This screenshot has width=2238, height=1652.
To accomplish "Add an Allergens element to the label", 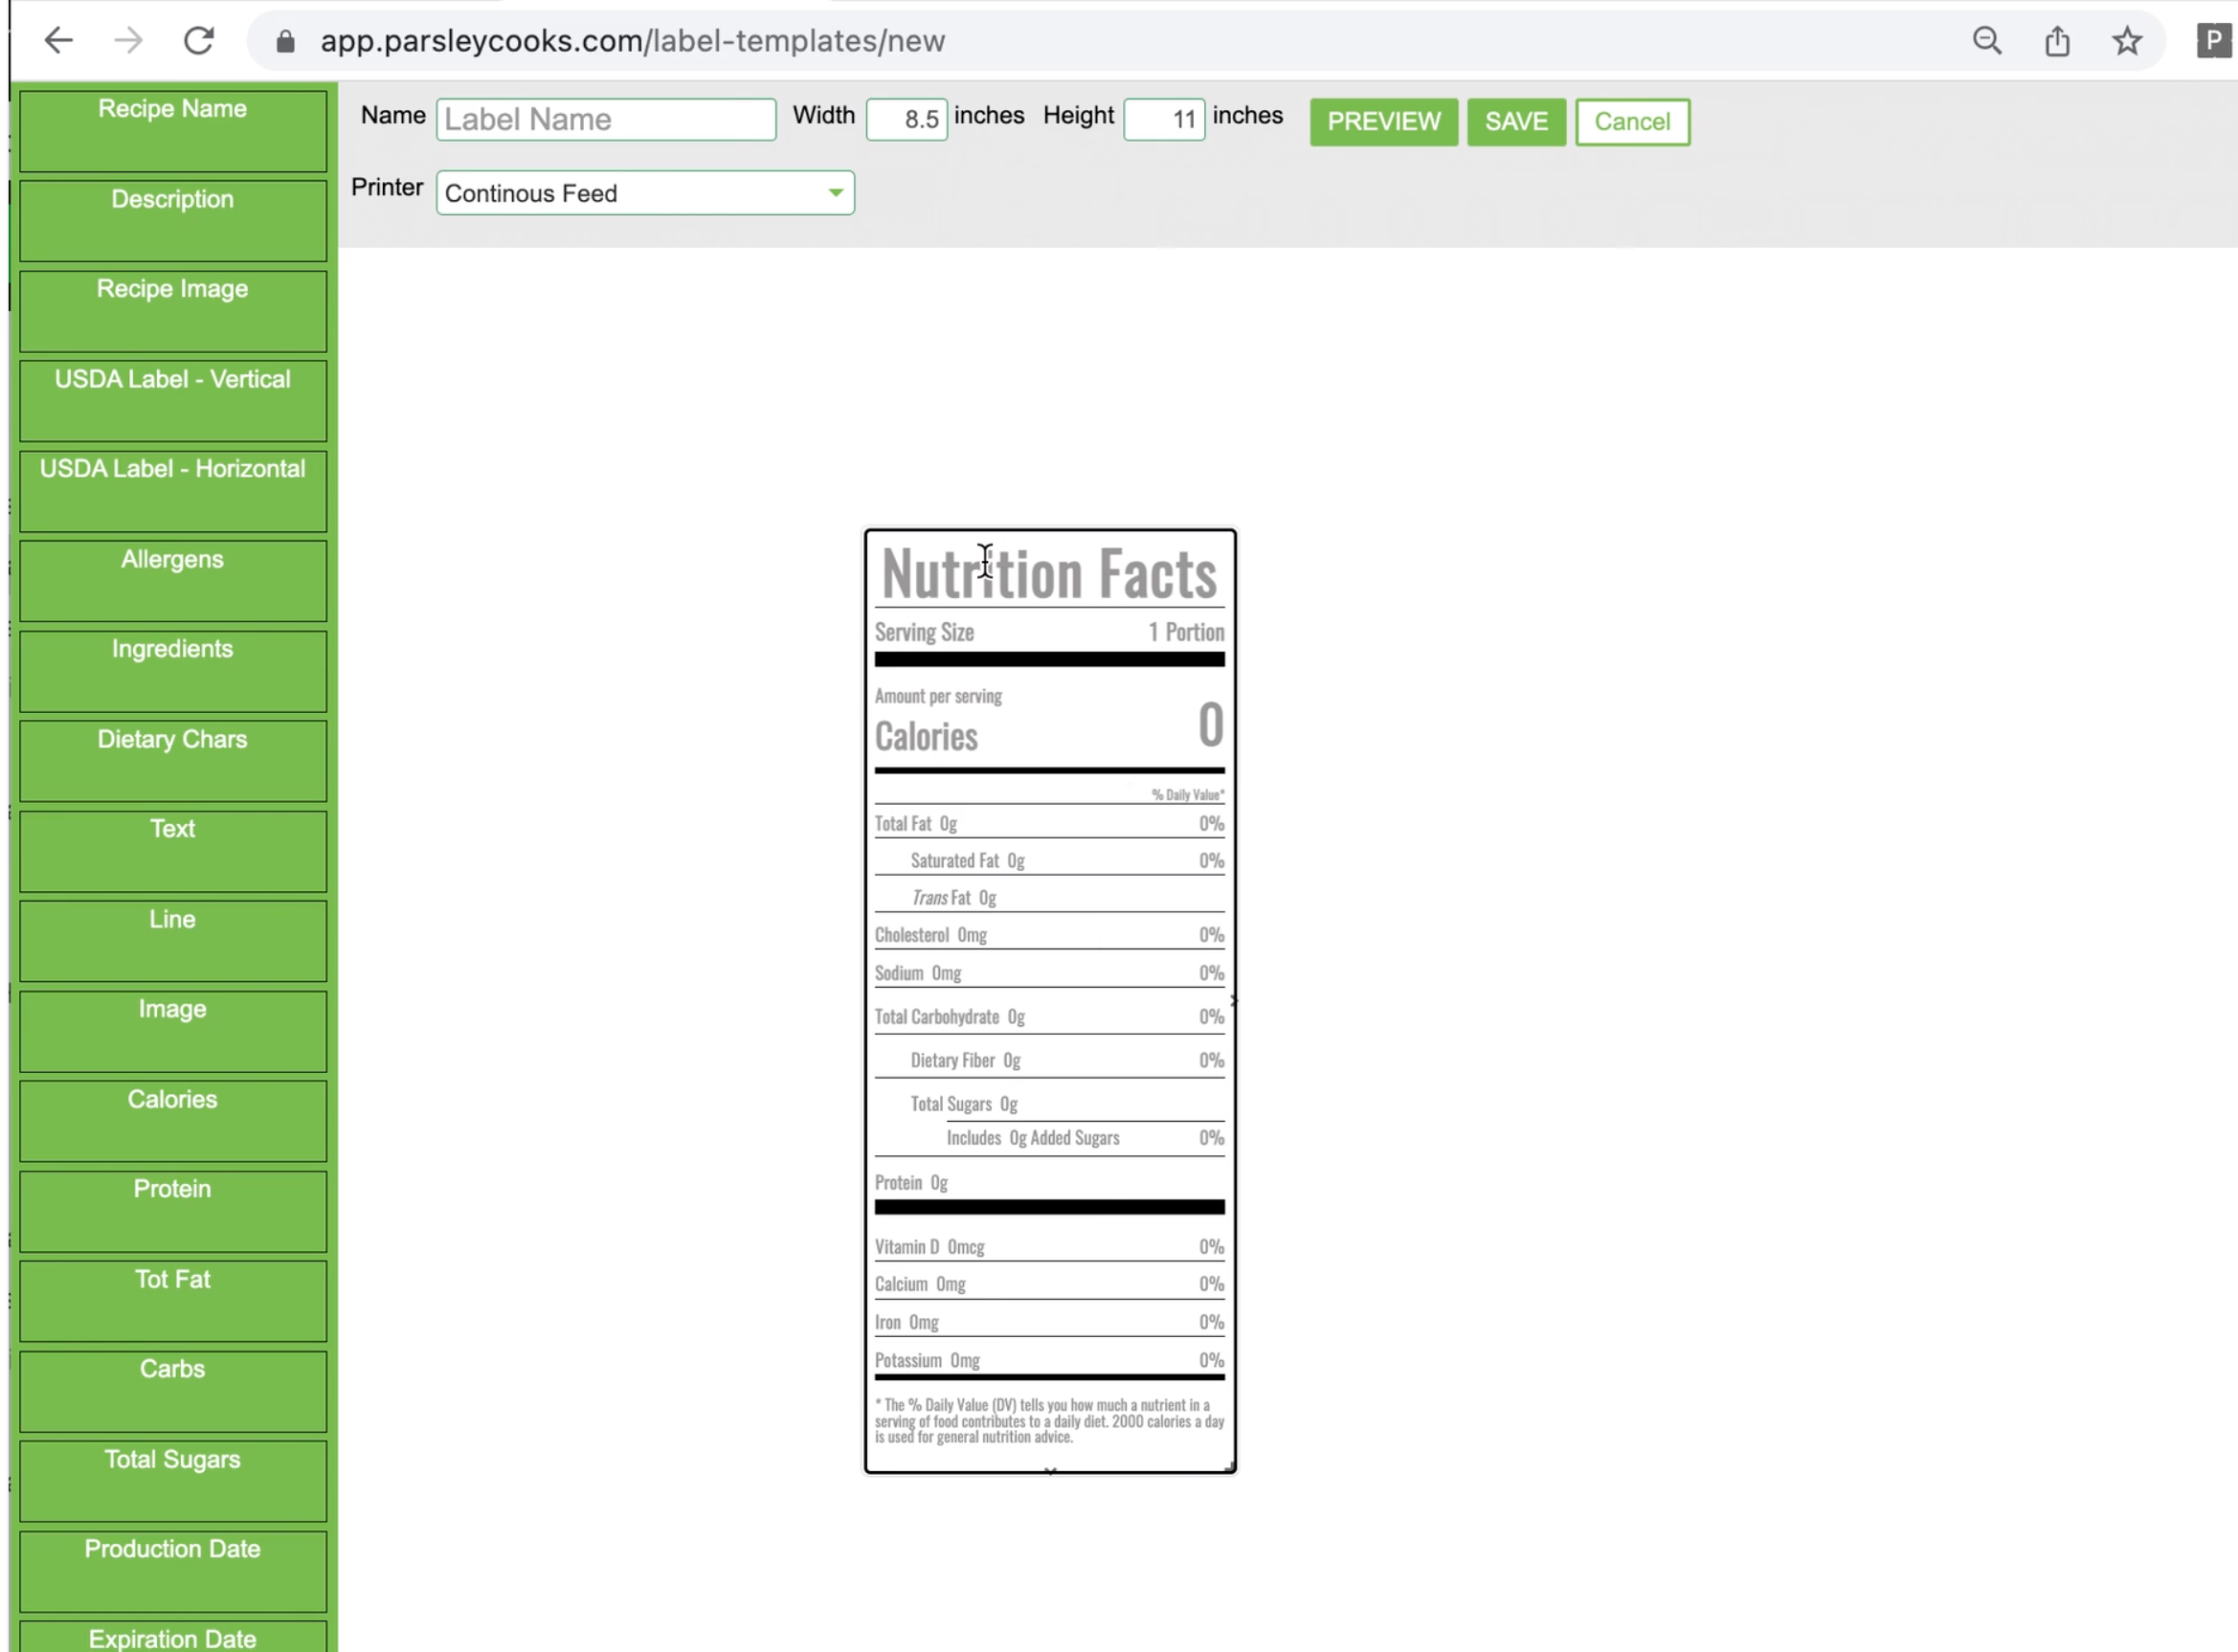I will point(172,580).
